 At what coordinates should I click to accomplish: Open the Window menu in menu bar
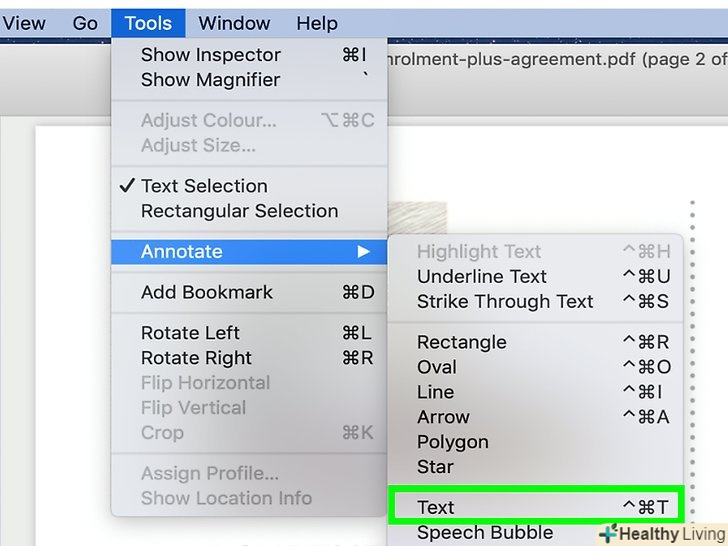tap(233, 23)
